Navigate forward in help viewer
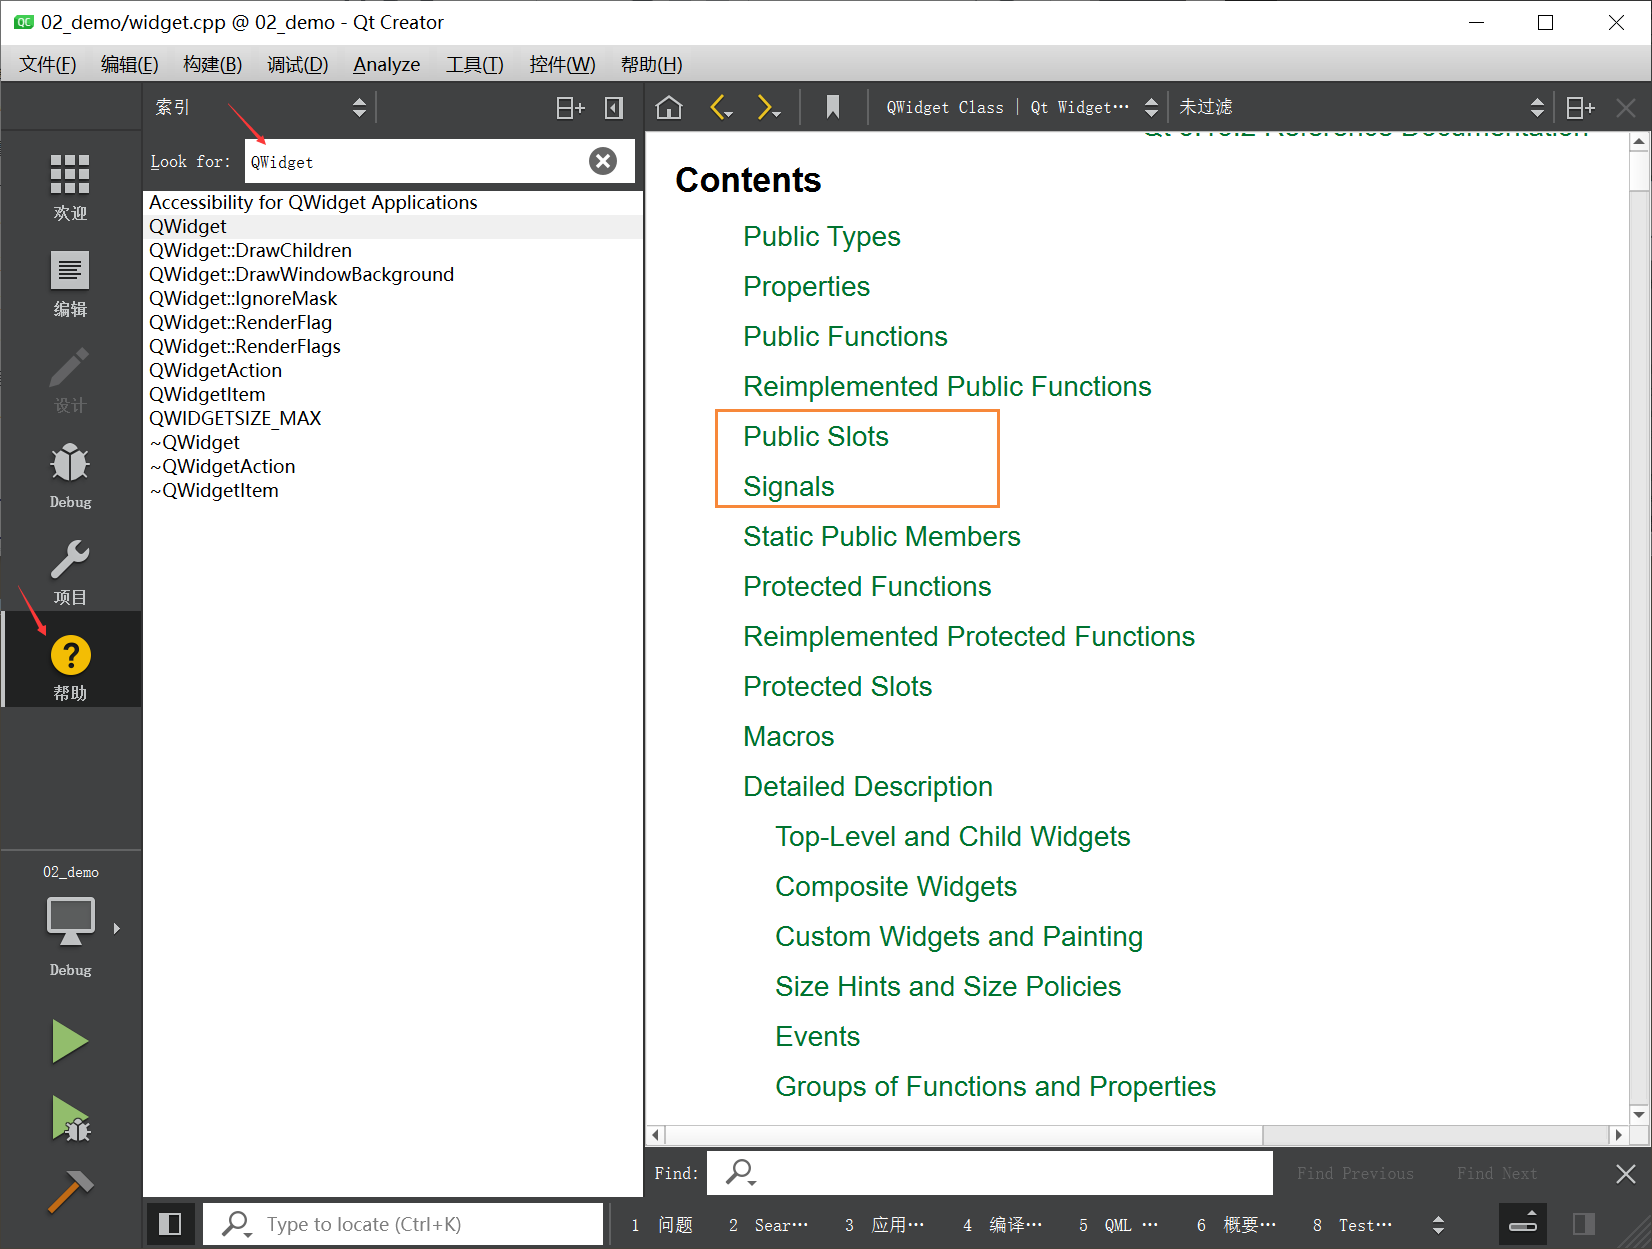1652x1249 pixels. pos(768,107)
